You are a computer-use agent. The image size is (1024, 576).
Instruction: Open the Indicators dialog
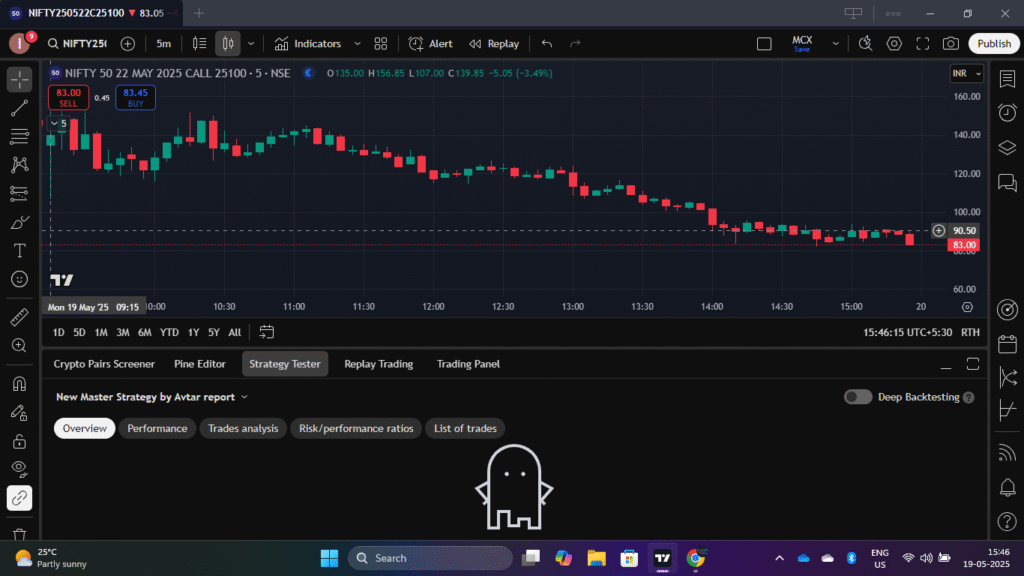pos(308,44)
